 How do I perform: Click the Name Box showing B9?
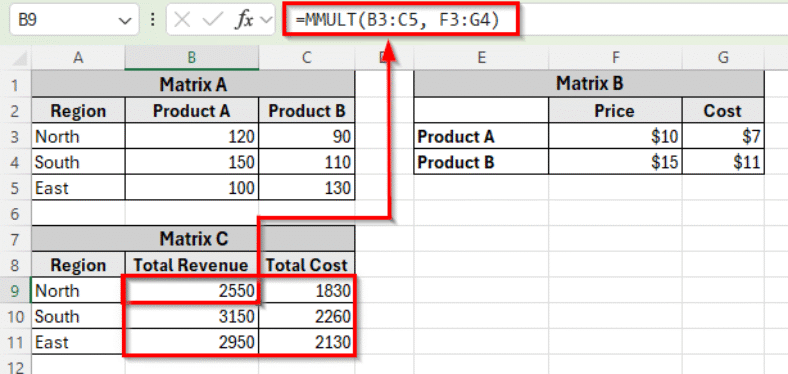click(x=74, y=20)
